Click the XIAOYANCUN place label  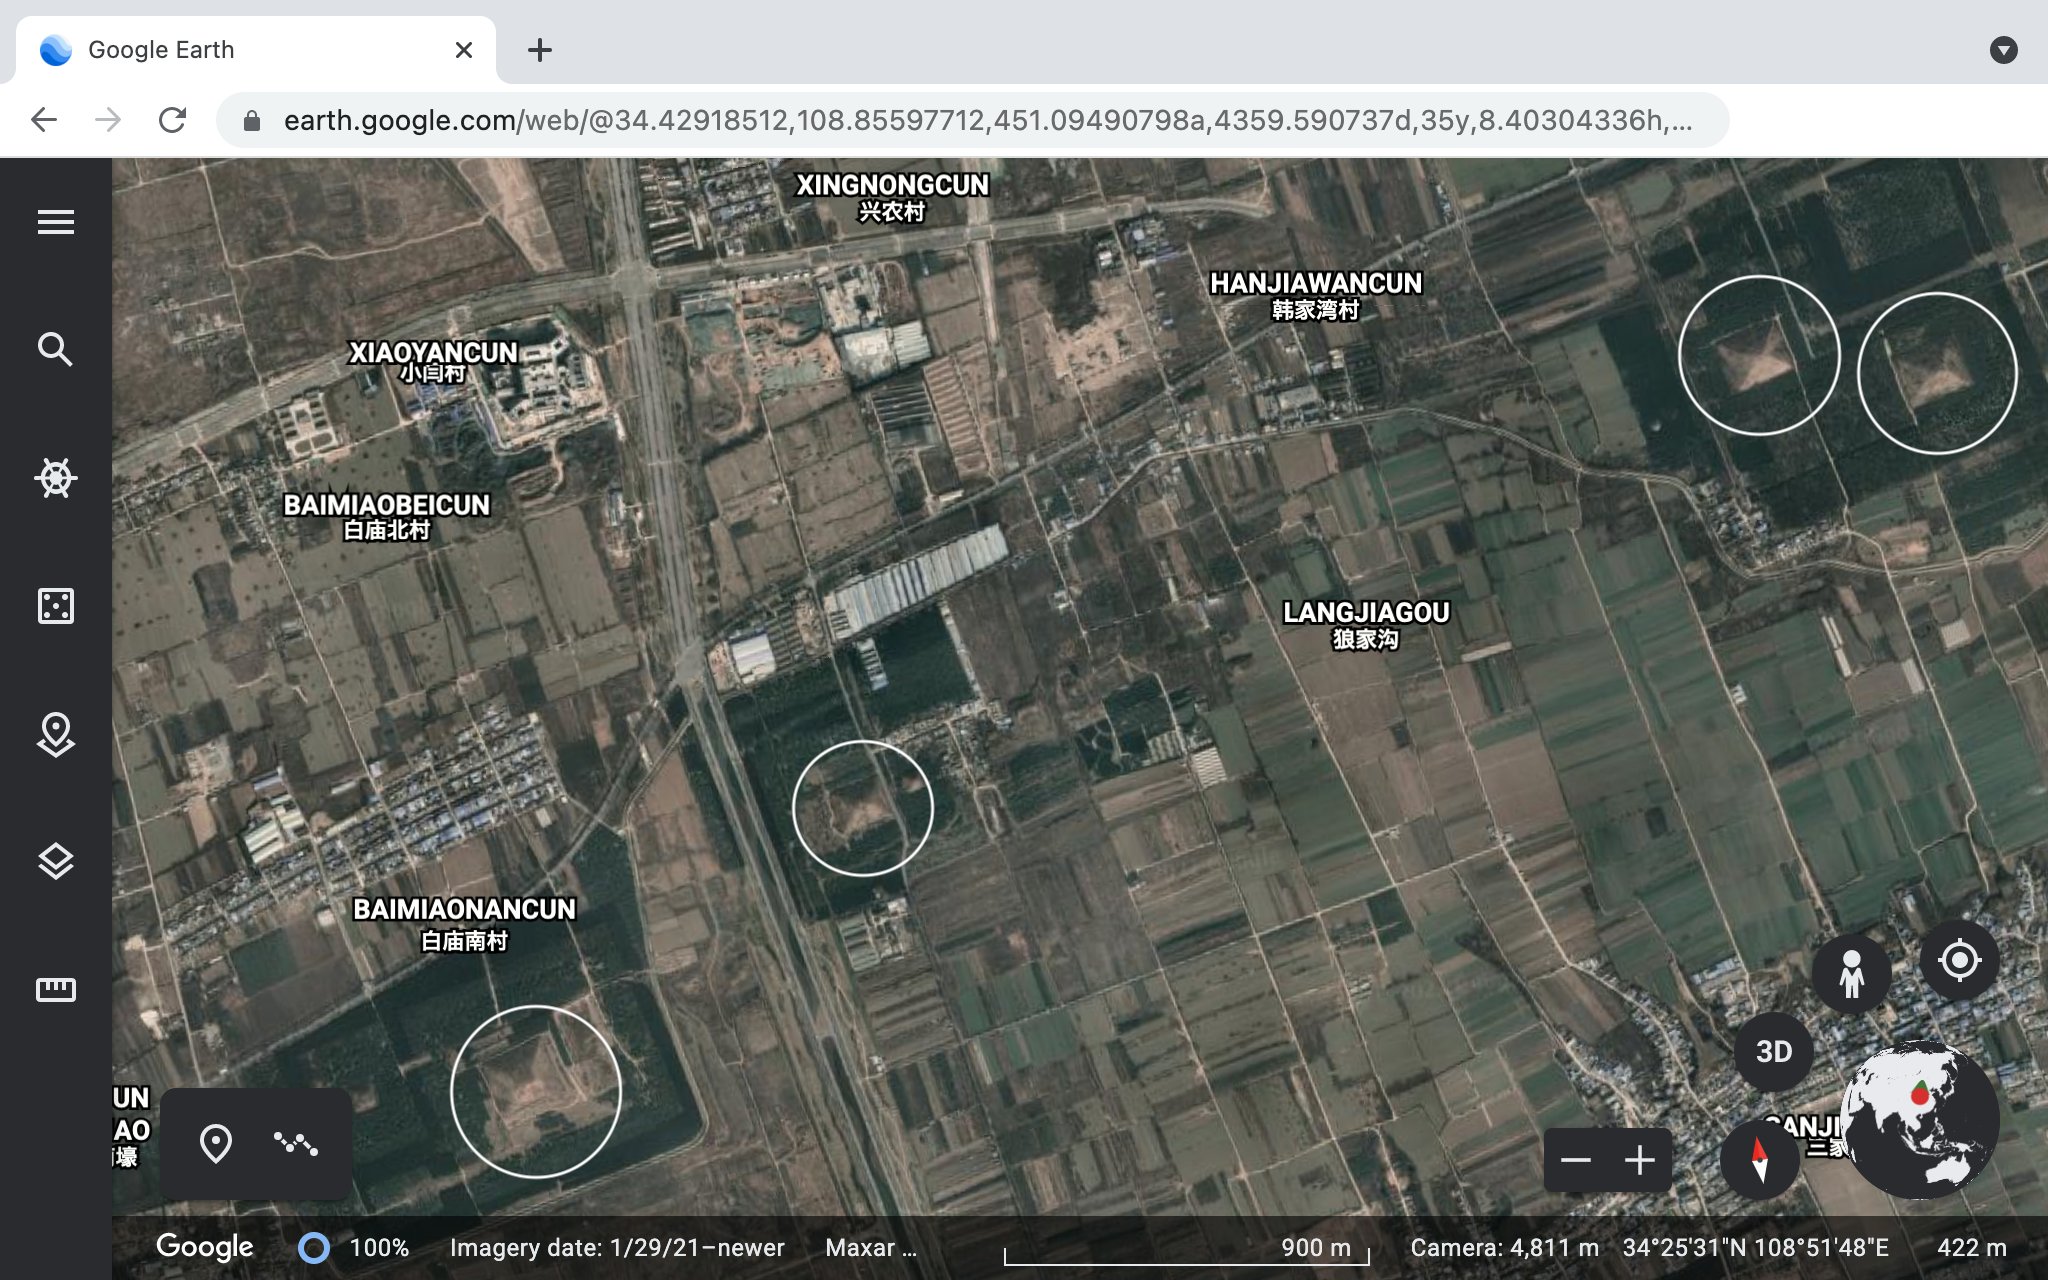tap(433, 361)
